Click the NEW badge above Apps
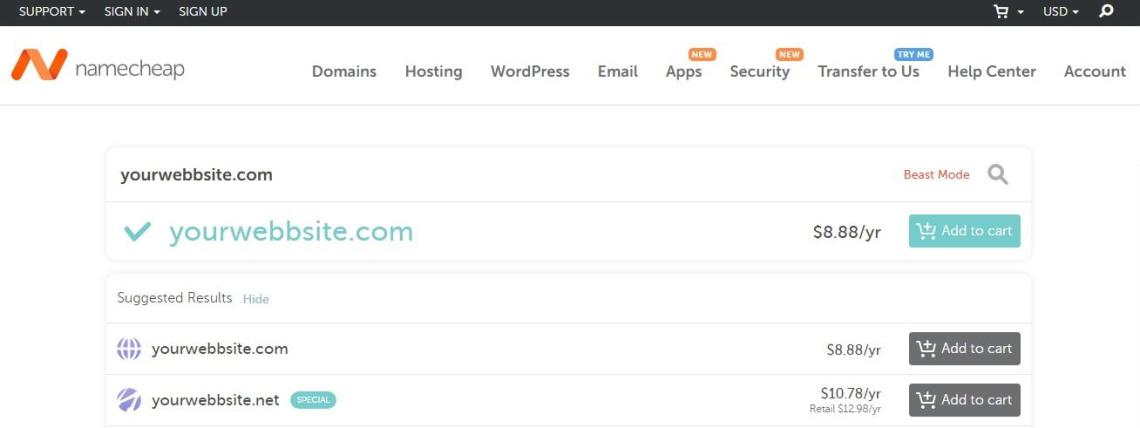Image resolution: width=1140 pixels, height=428 pixels. [702, 54]
